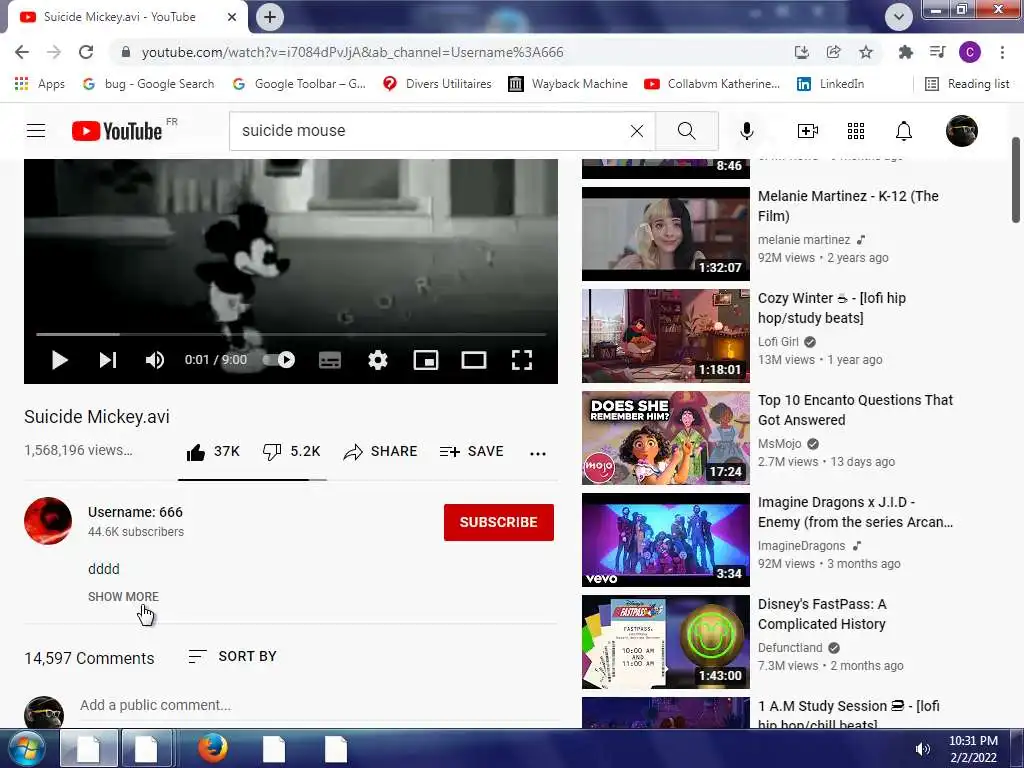Screen dimensions: 1024x768
Task: Open the Apps bookmark
Action: 40,84
